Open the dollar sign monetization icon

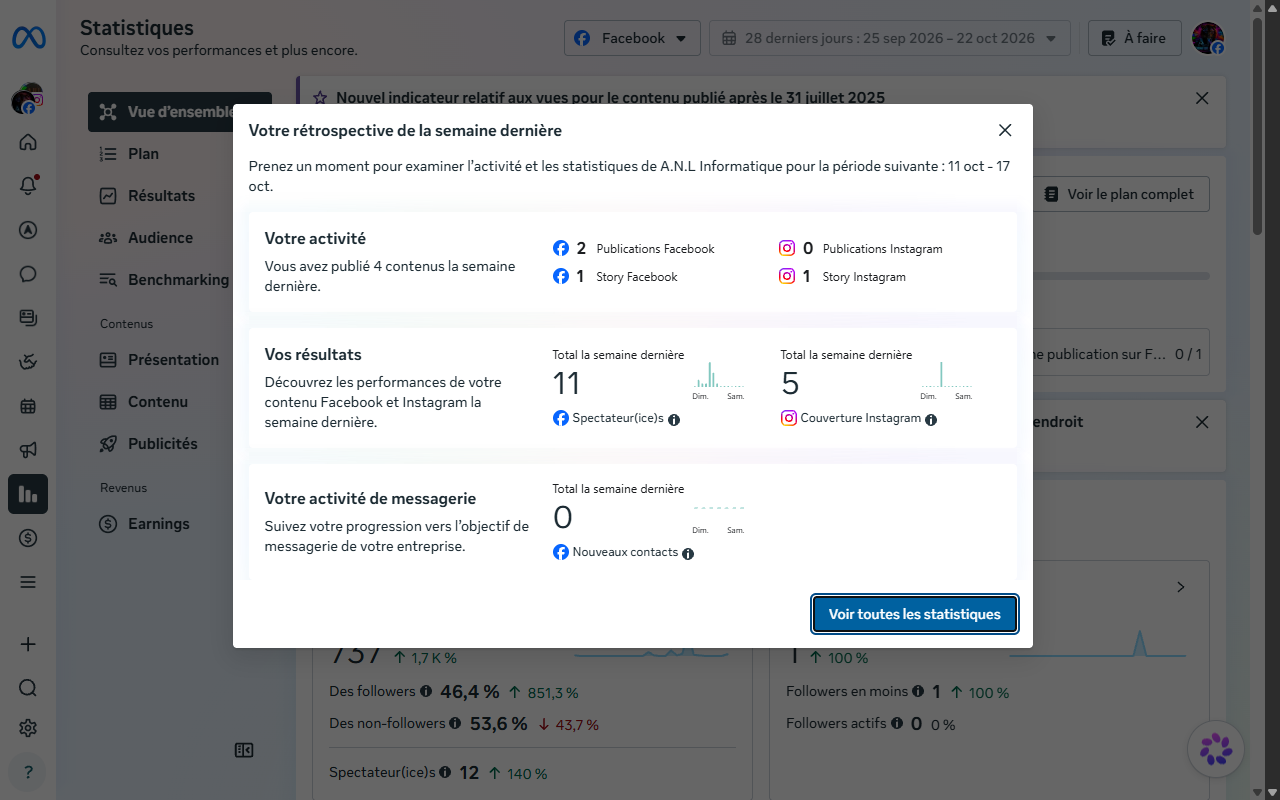(x=28, y=538)
